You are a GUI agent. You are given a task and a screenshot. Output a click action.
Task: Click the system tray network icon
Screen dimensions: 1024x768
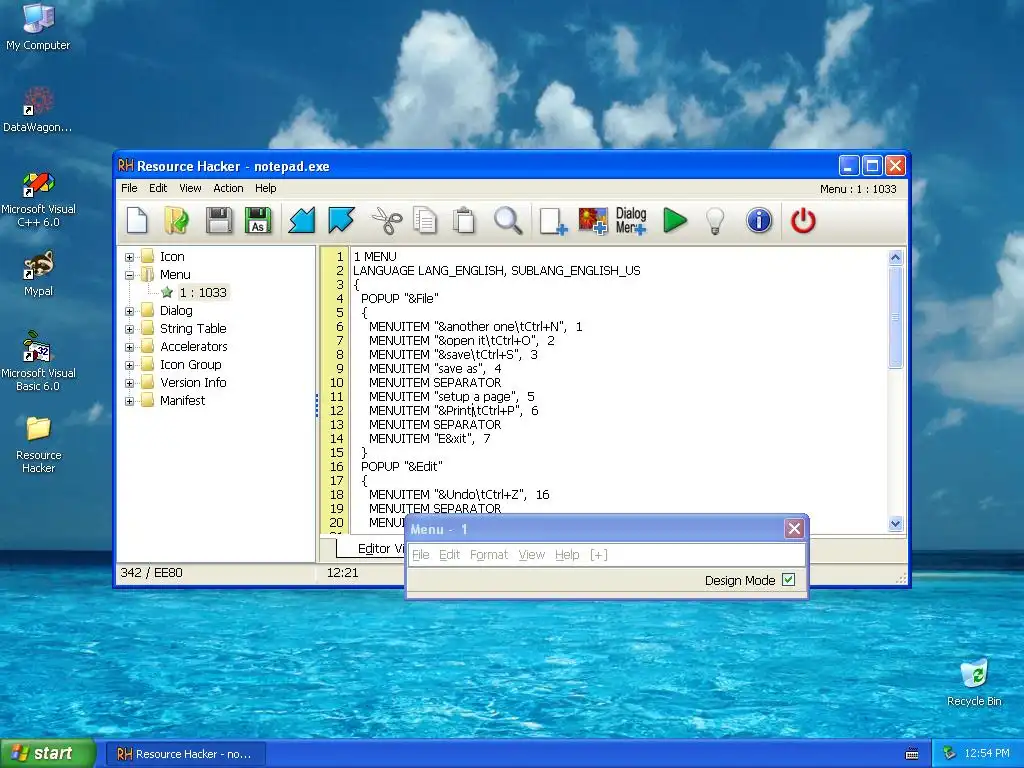[x=949, y=753]
